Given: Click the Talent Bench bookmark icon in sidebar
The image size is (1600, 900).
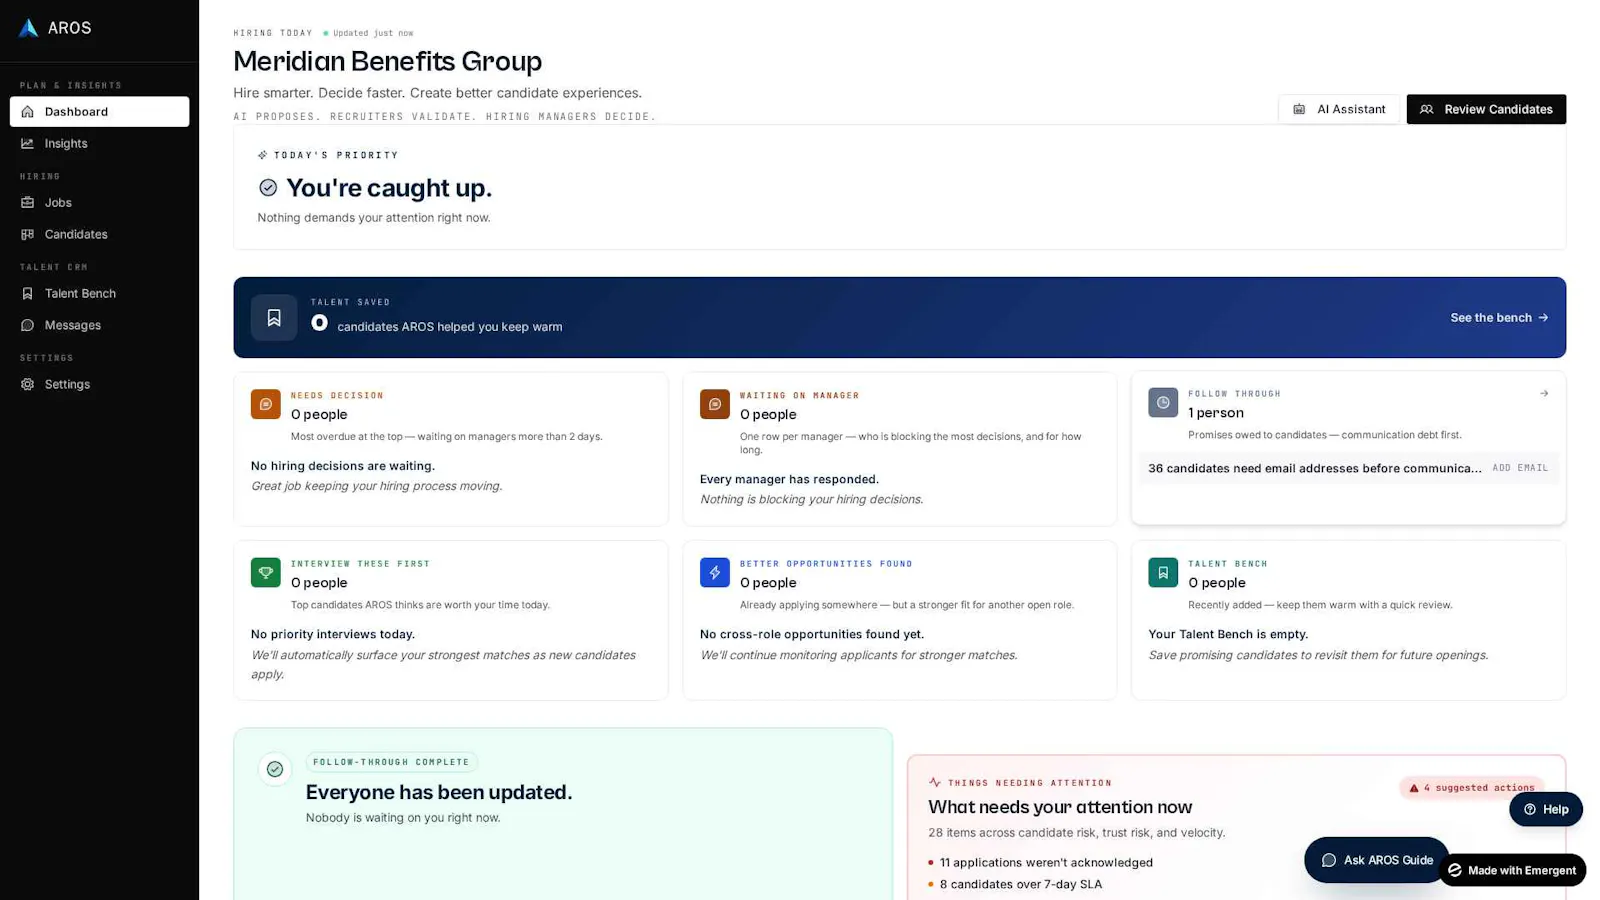Looking at the screenshot, I should (x=27, y=293).
